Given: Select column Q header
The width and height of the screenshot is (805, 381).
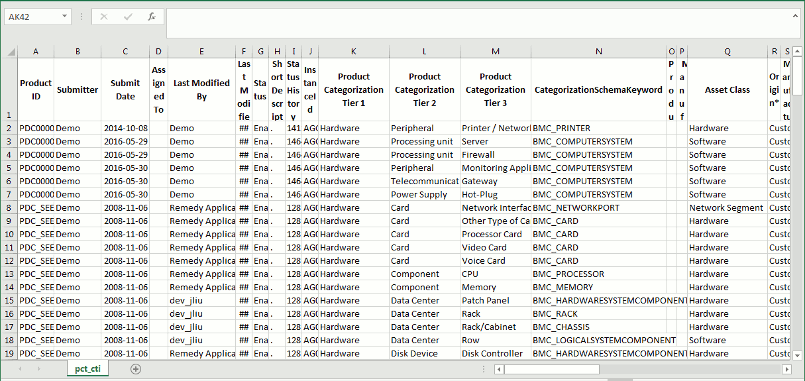Looking at the screenshot, I should click(x=727, y=51).
